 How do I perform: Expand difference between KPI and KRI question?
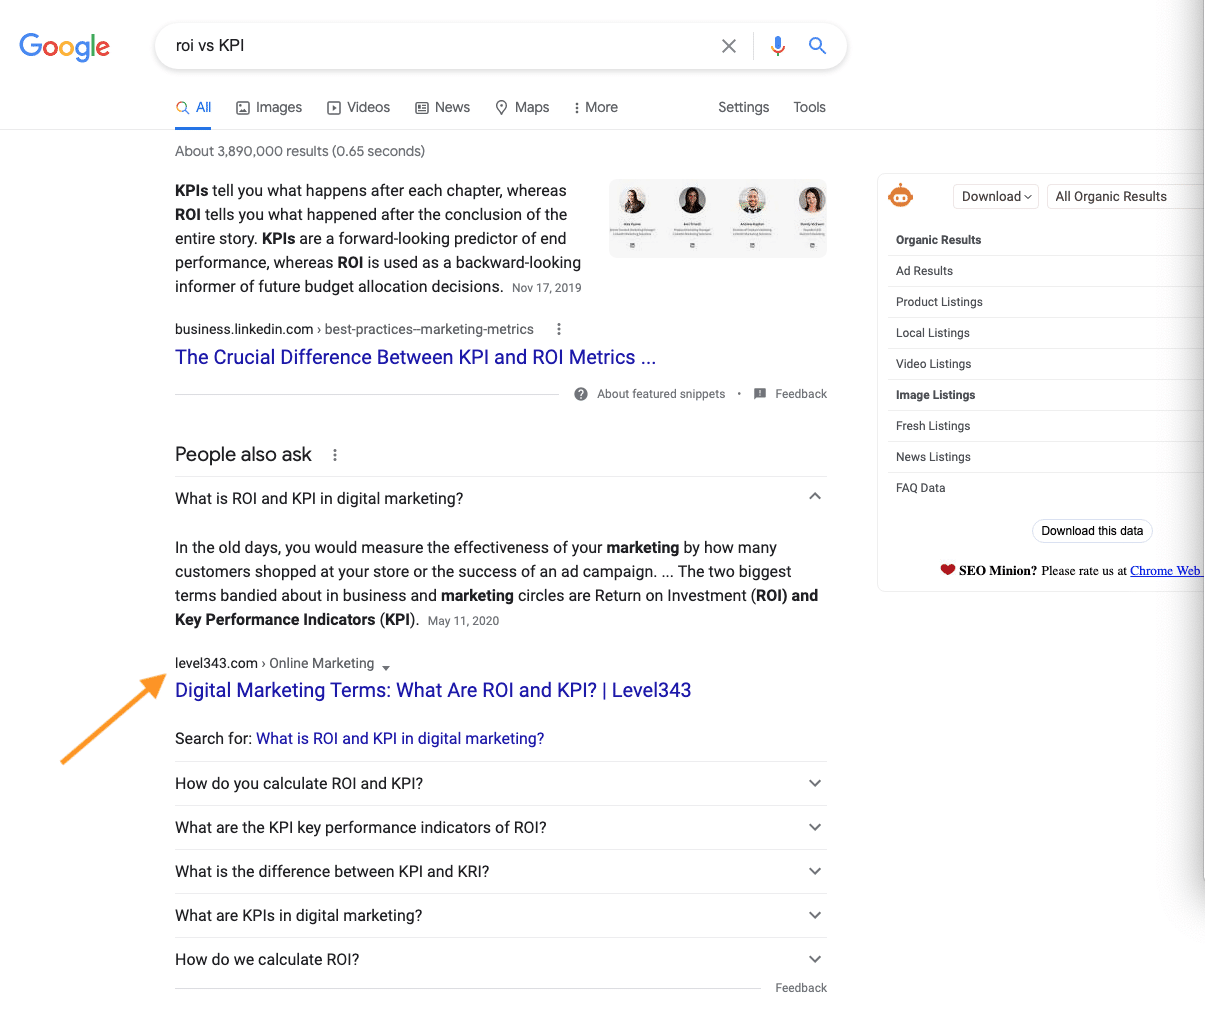[501, 871]
